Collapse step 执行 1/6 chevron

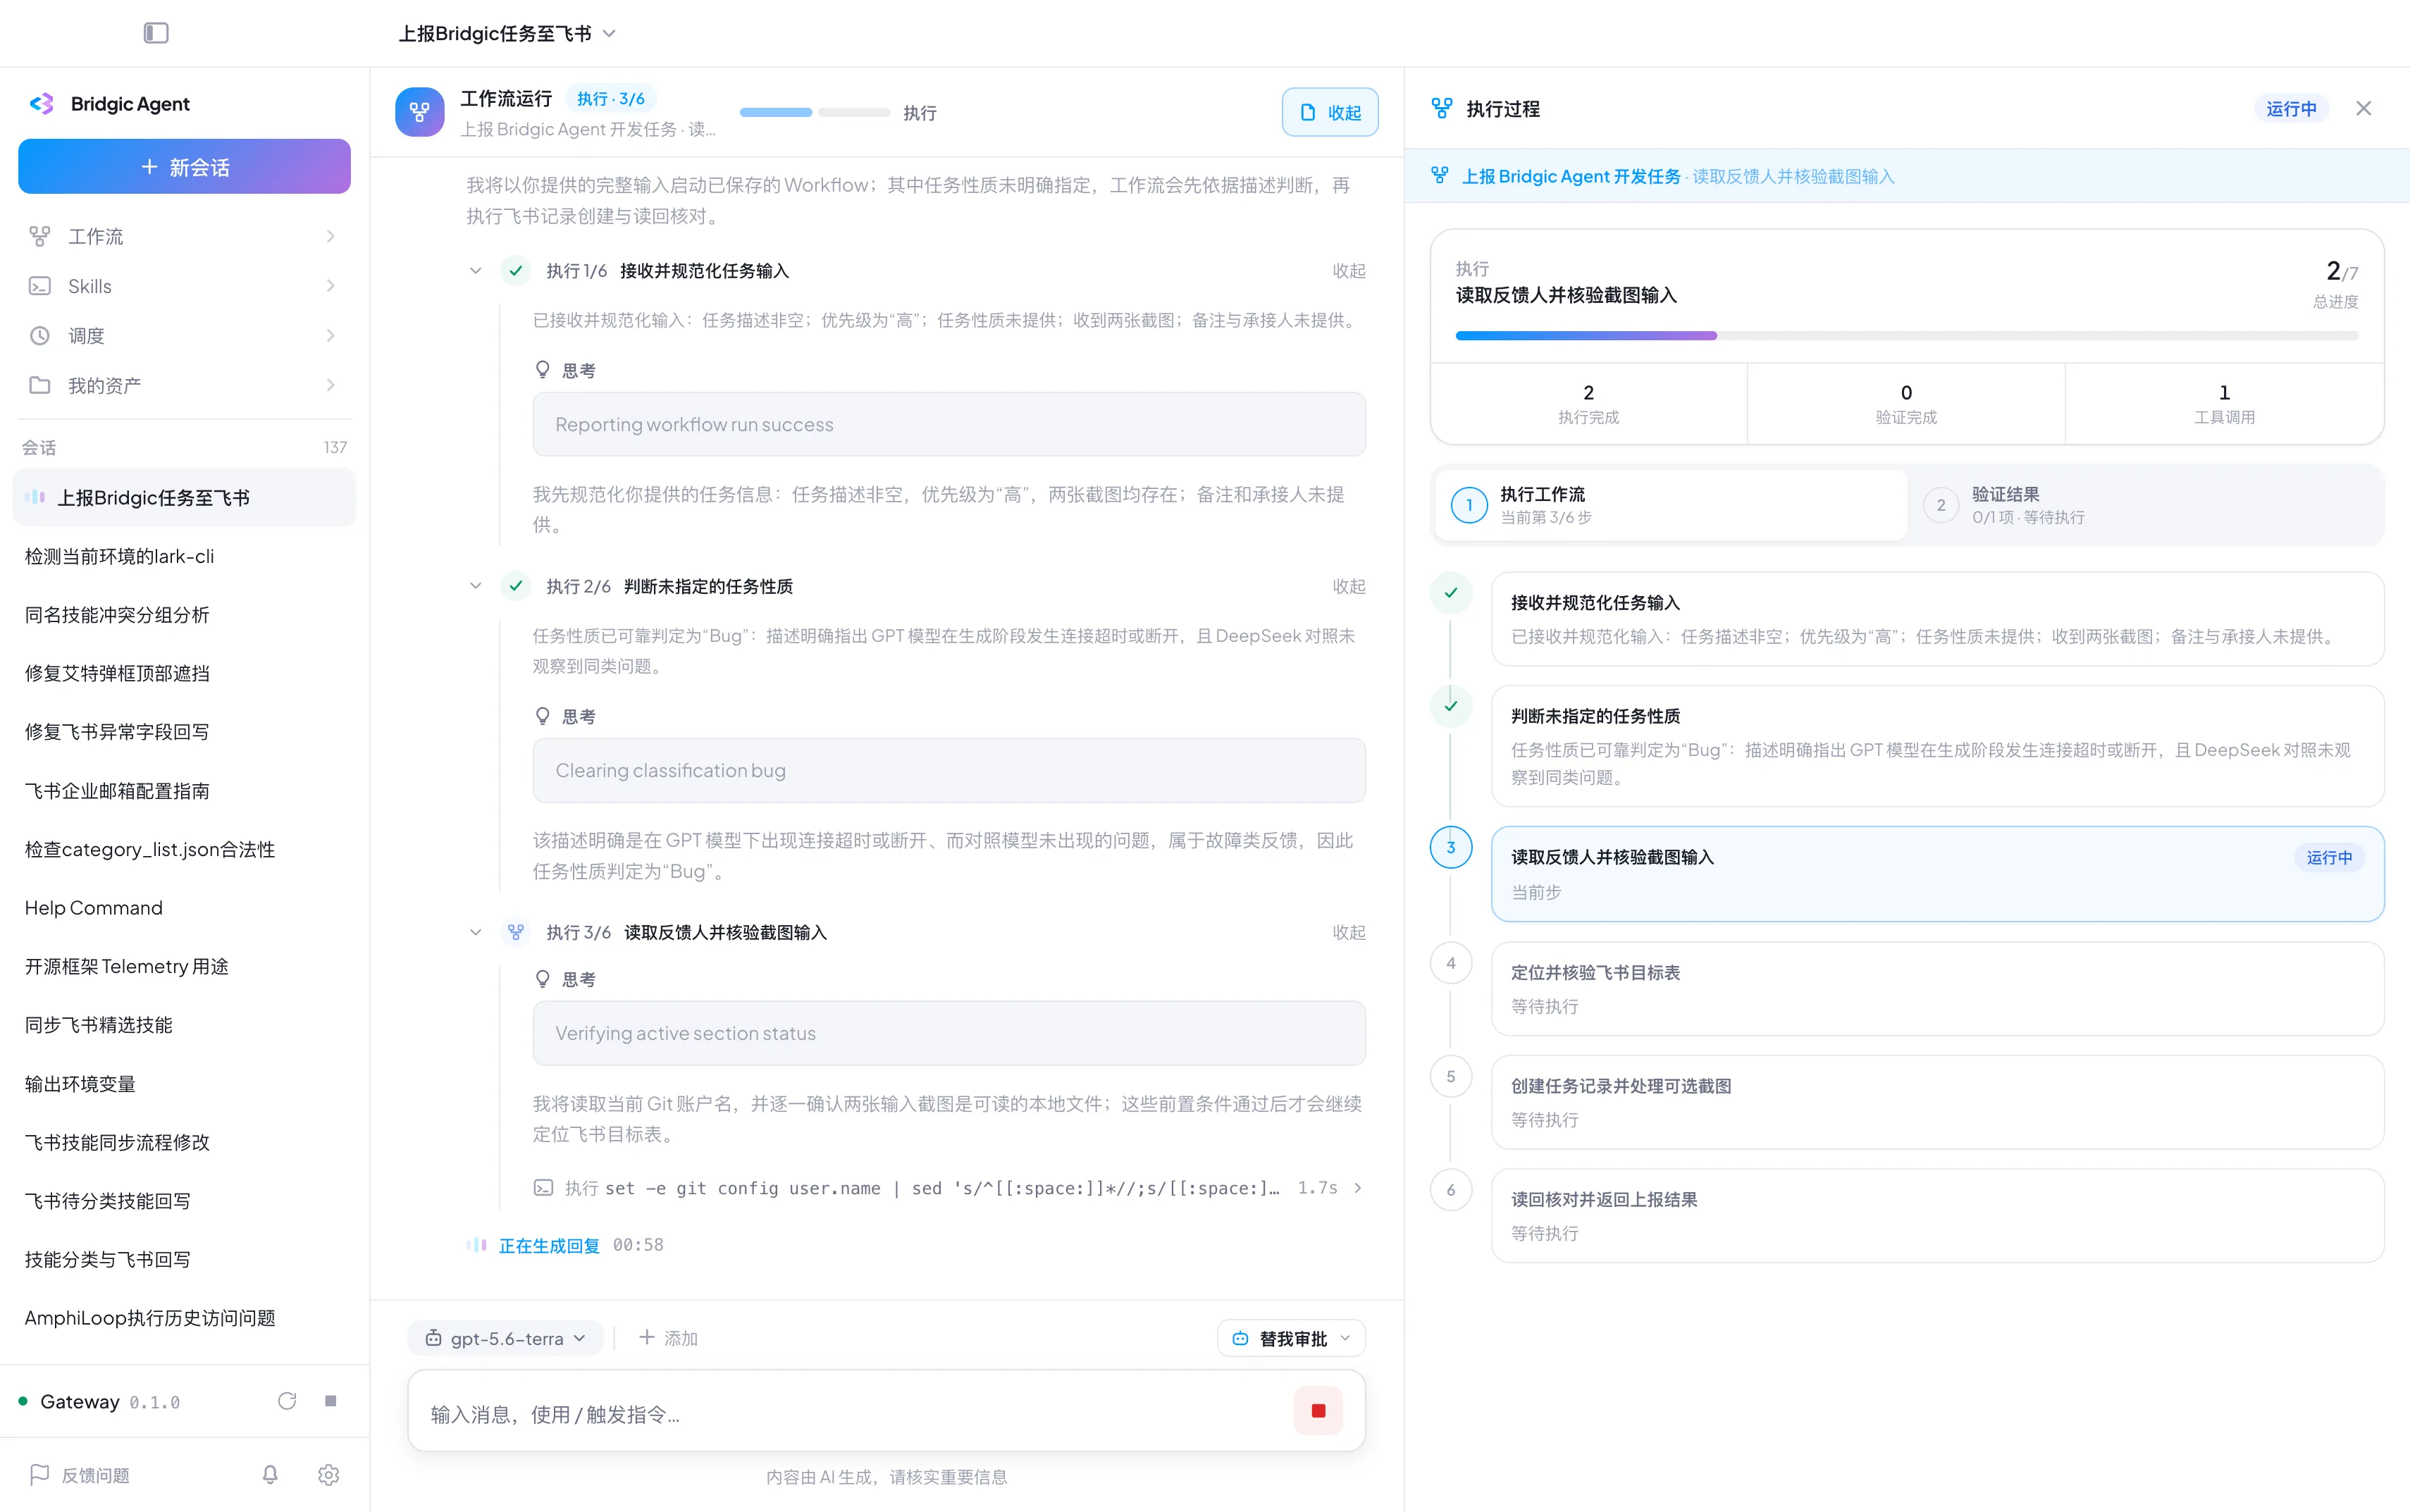click(476, 271)
